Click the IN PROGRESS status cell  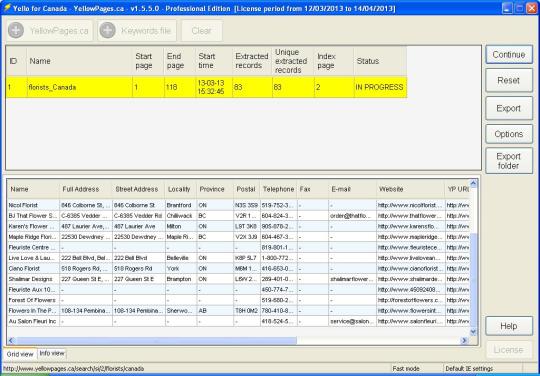coord(380,87)
